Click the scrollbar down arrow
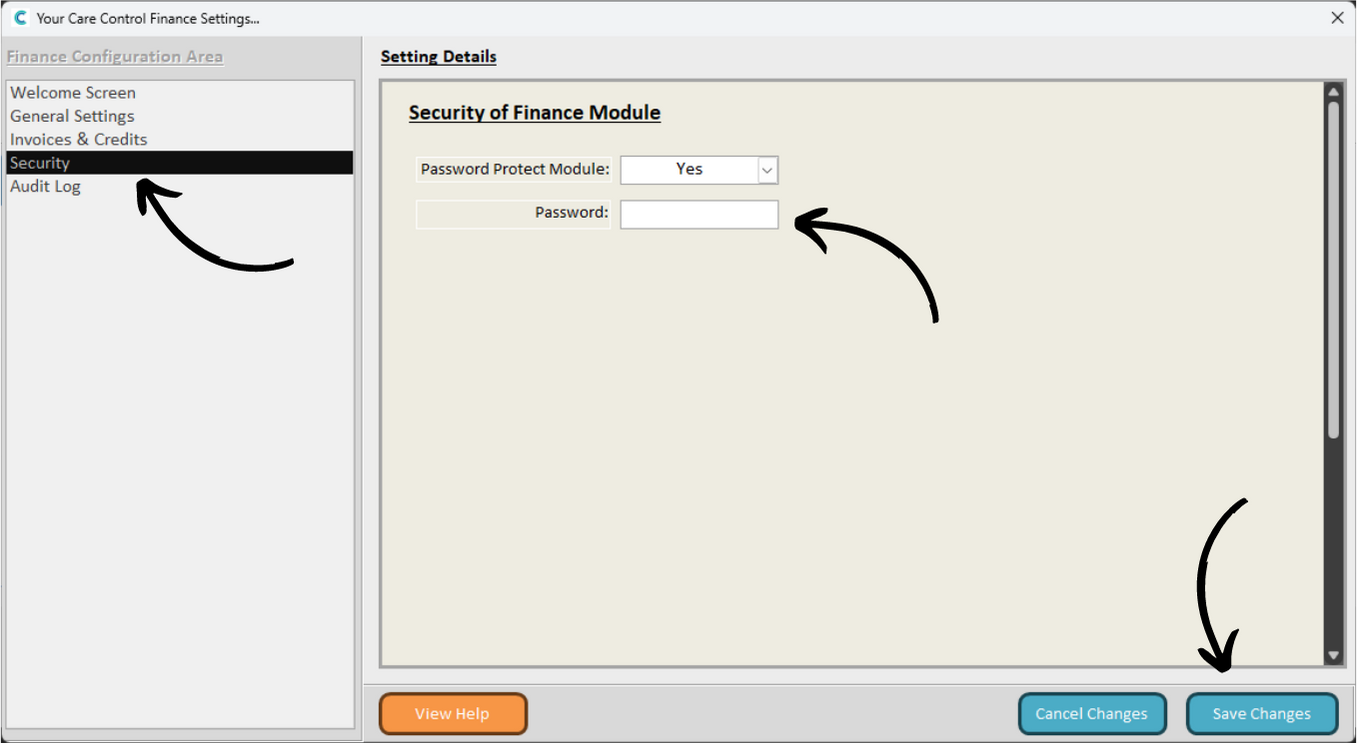The image size is (1359, 743). click(x=1333, y=656)
